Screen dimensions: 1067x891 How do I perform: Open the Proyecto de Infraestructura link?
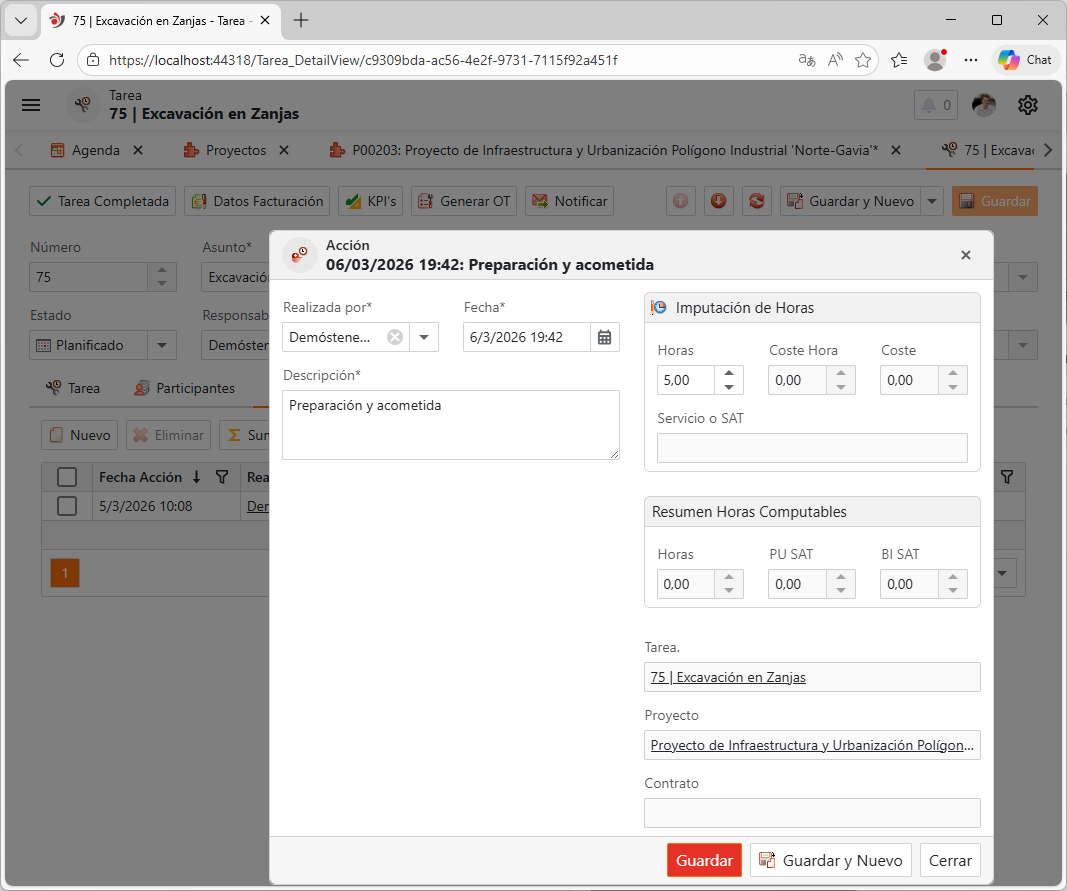(812, 745)
